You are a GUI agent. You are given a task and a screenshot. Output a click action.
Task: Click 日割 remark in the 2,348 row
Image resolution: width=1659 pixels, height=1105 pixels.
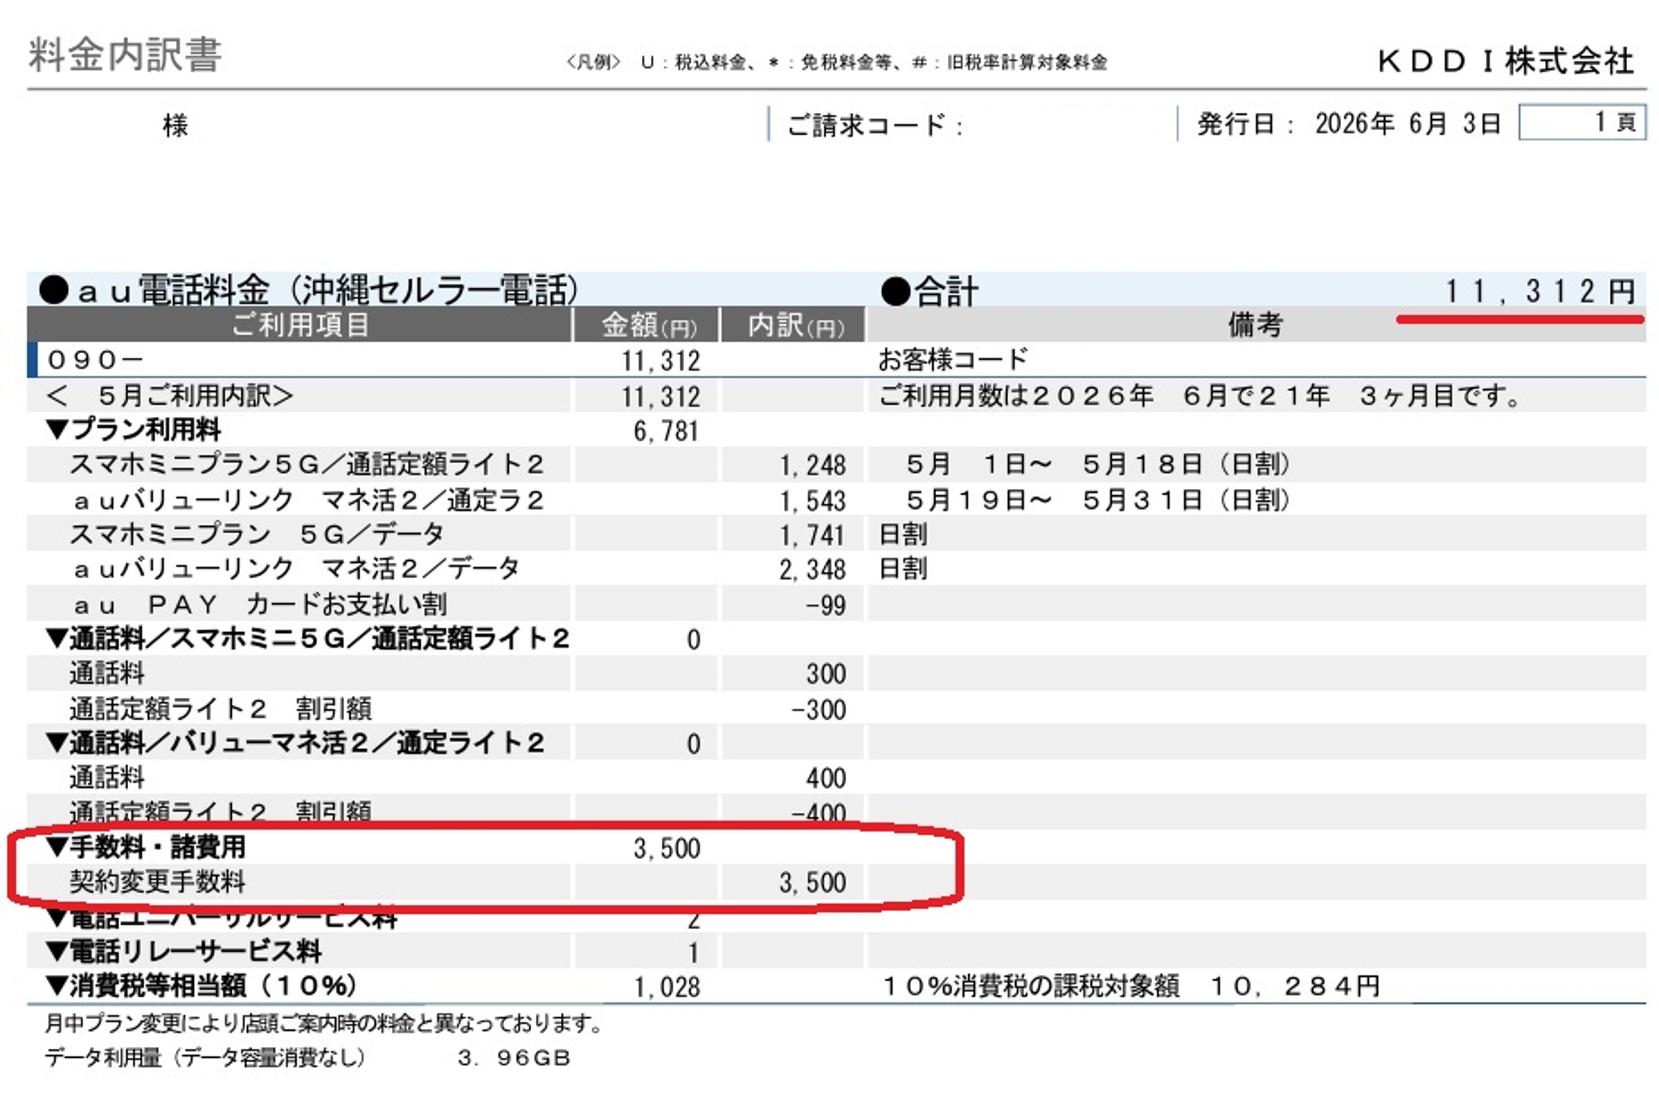[x=903, y=569]
